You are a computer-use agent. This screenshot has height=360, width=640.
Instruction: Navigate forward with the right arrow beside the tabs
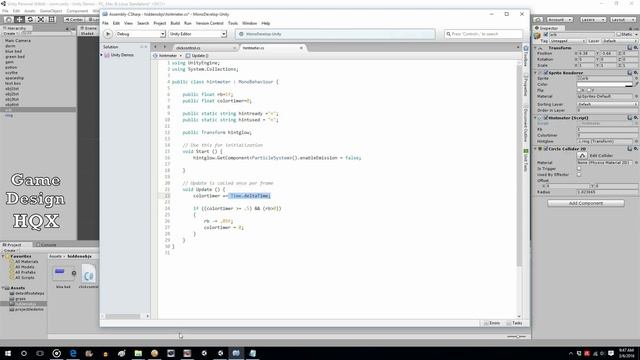tap(164, 47)
